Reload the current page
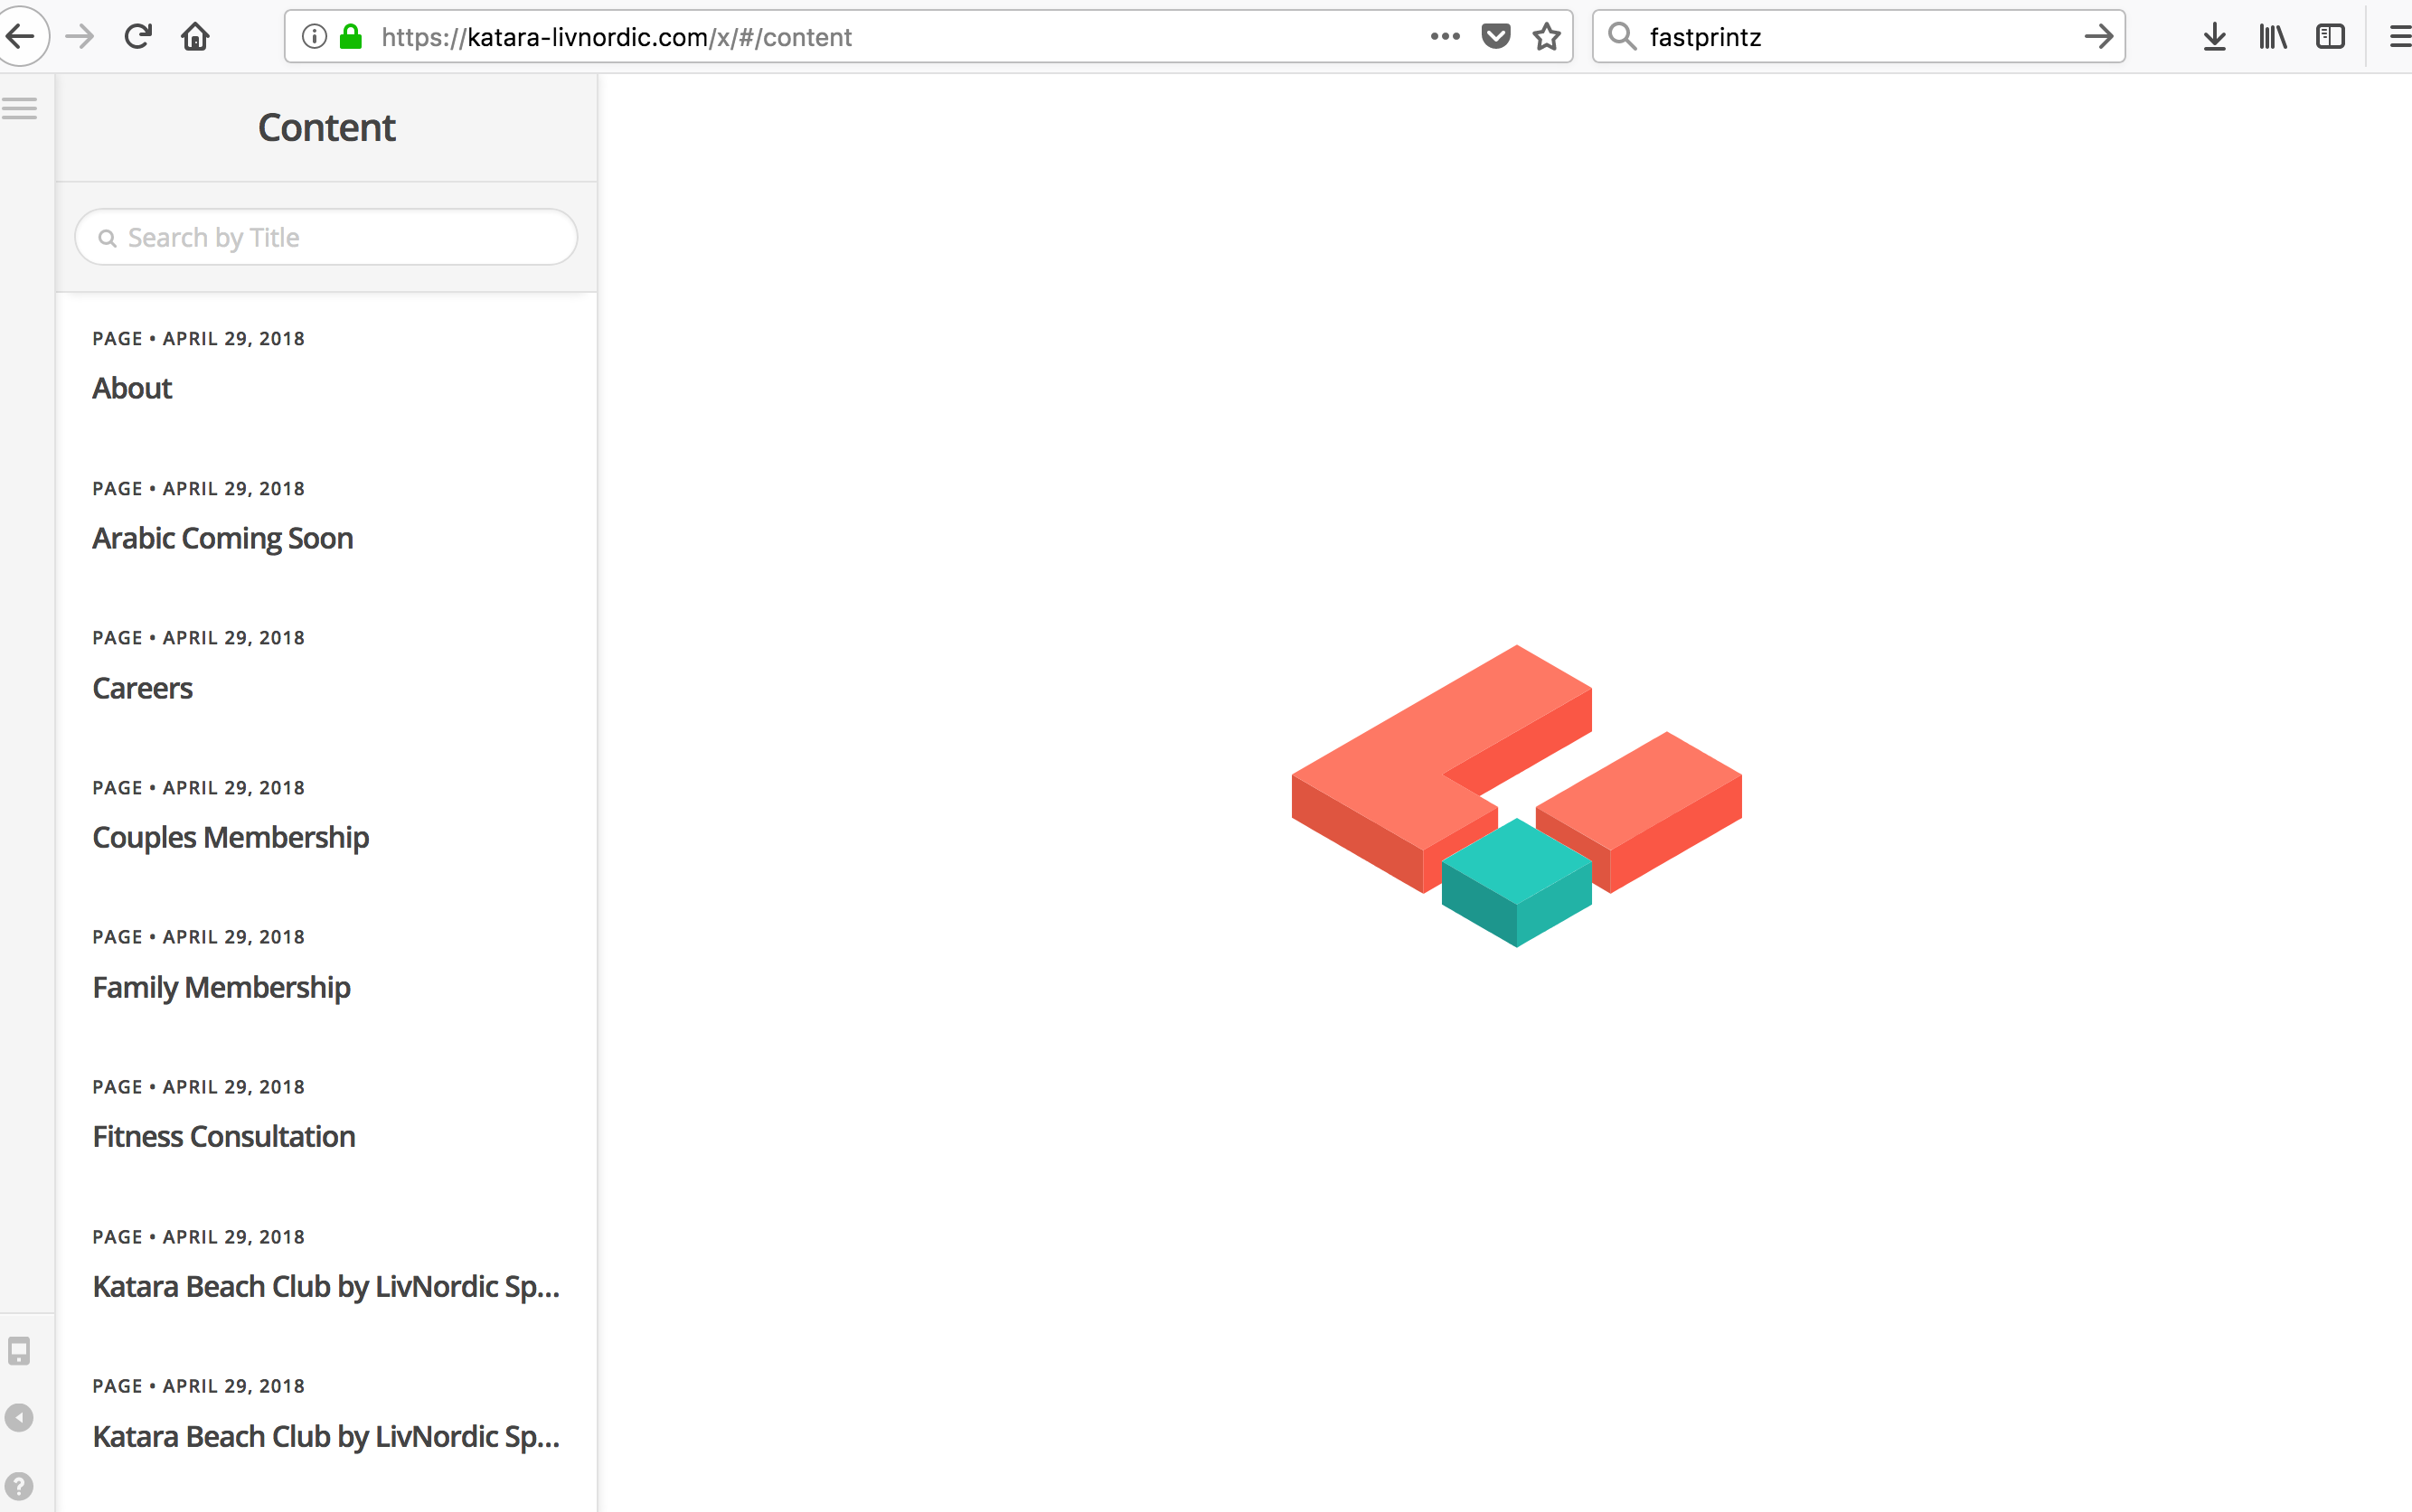Viewport: 2412px width, 1512px height. (138, 37)
